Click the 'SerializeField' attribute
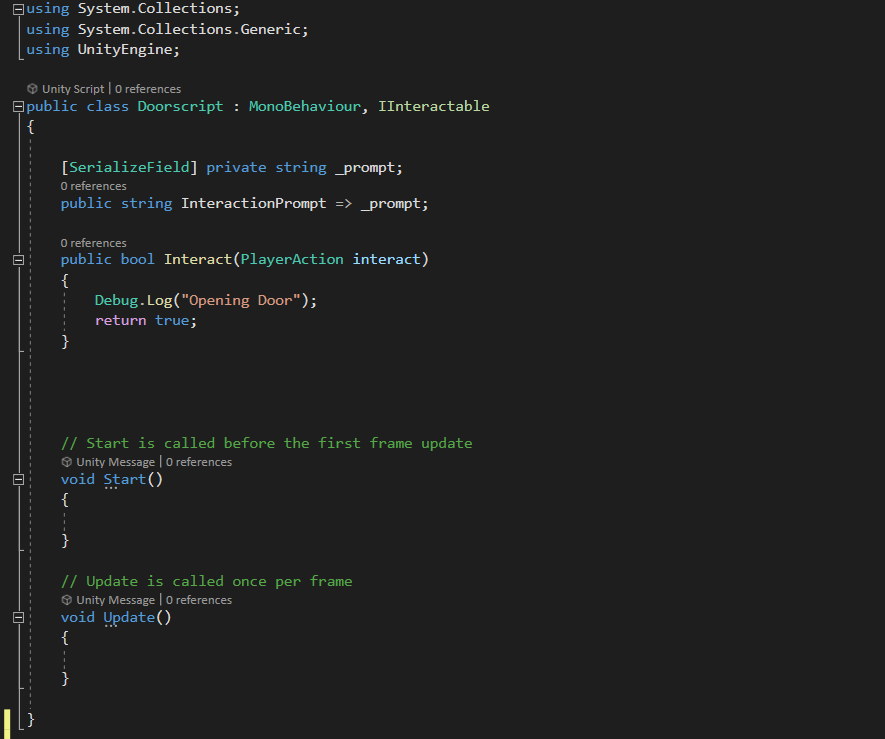 tap(129, 167)
